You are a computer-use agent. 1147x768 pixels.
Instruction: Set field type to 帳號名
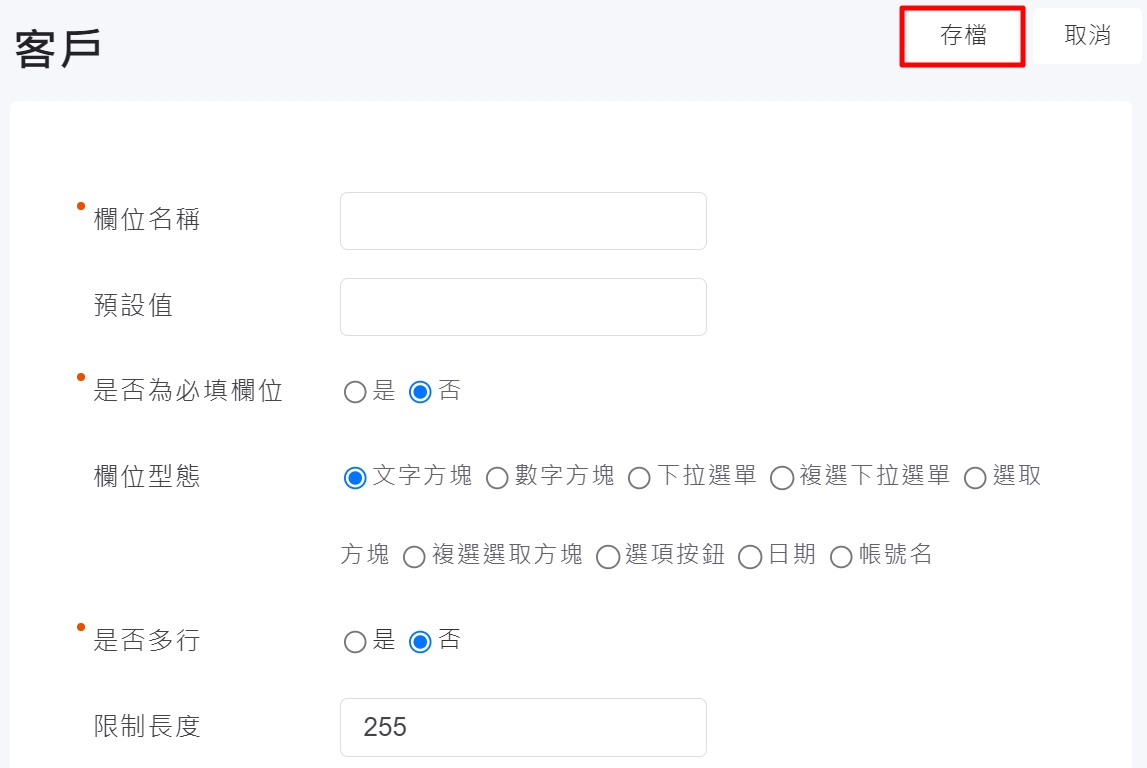pyautogui.click(x=841, y=557)
